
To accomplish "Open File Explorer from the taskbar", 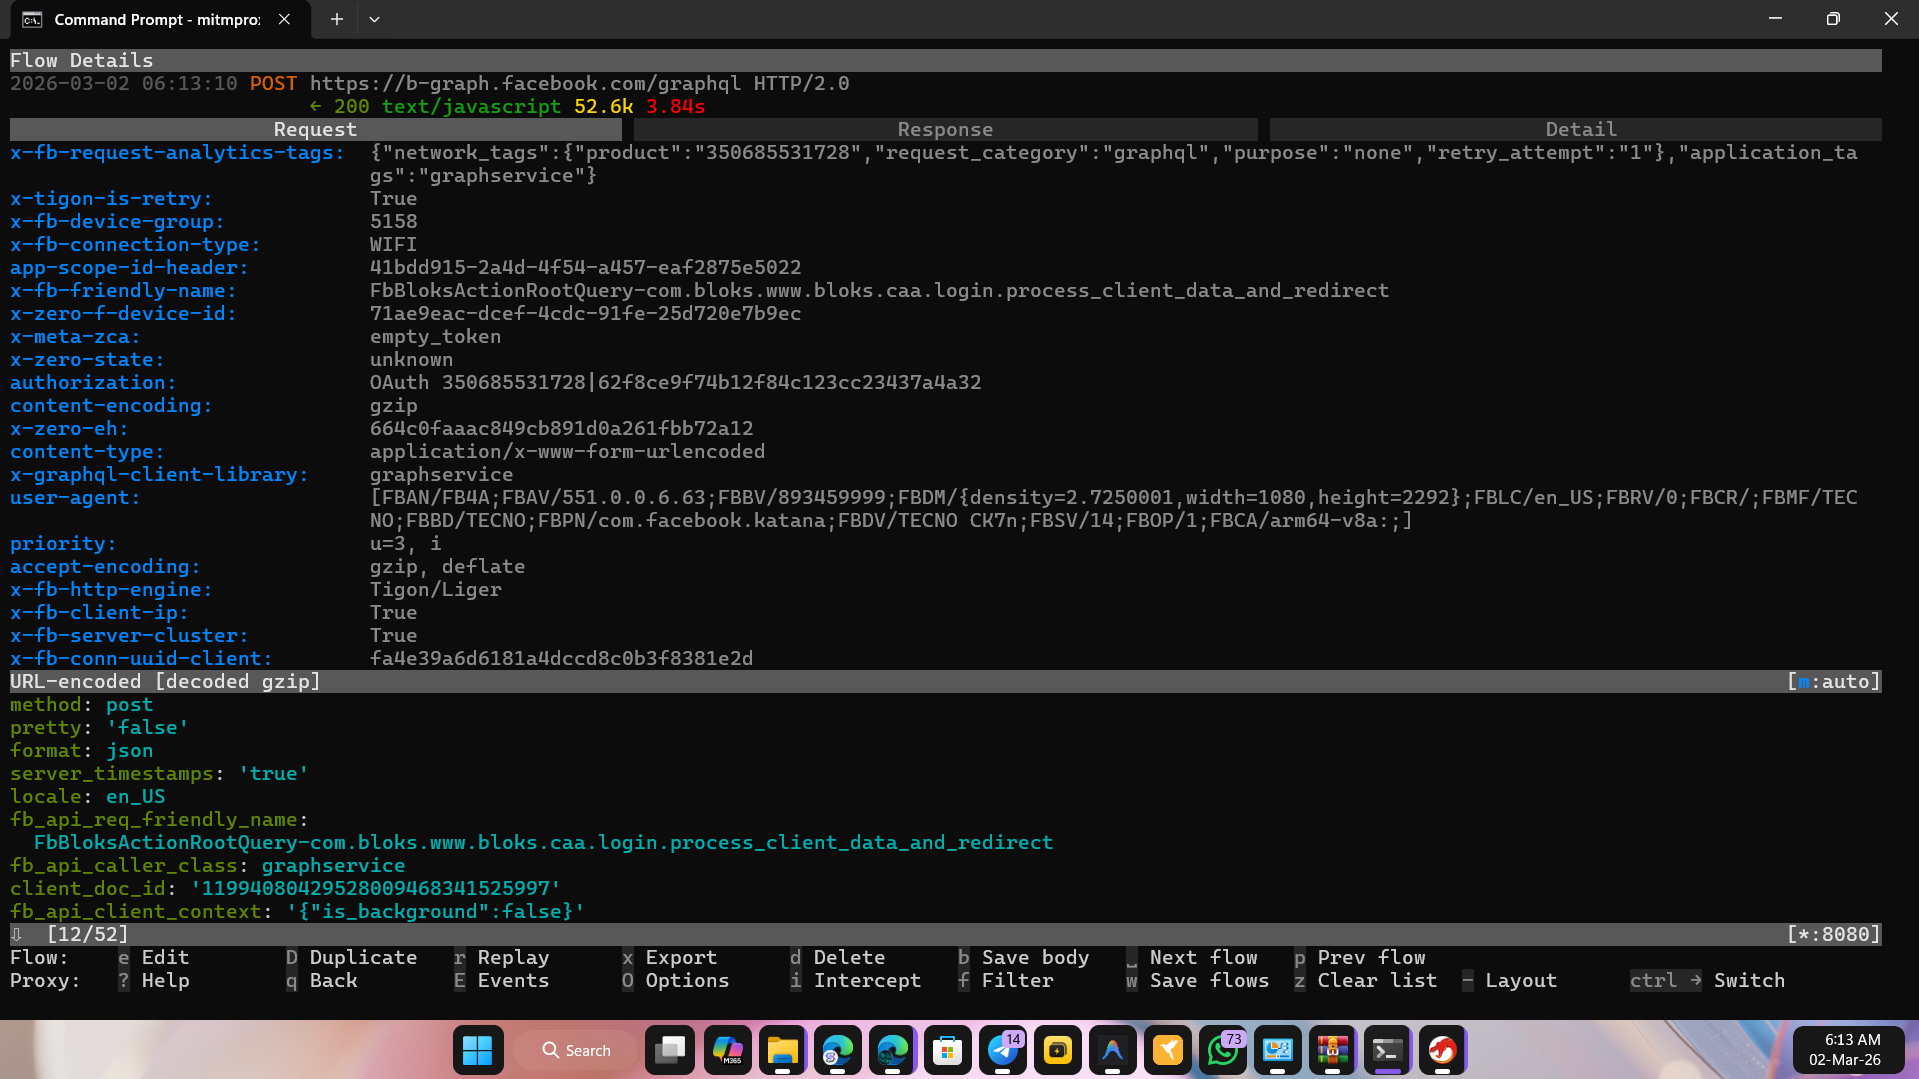I will pyautogui.click(x=782, y=1050).
